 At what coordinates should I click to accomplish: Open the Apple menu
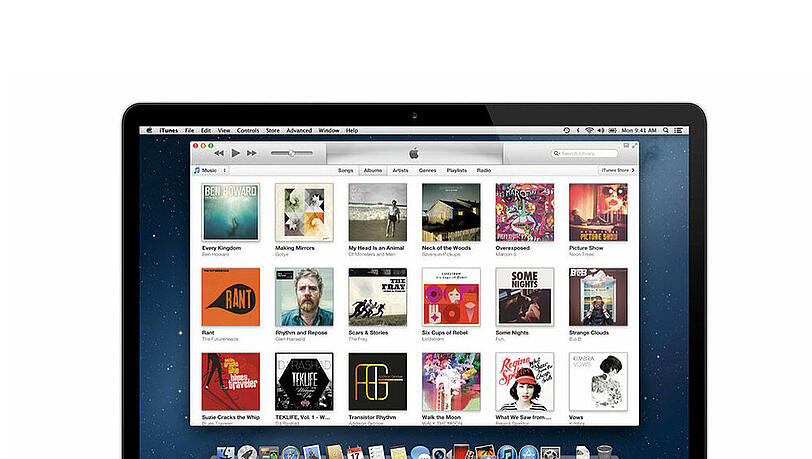149,131
